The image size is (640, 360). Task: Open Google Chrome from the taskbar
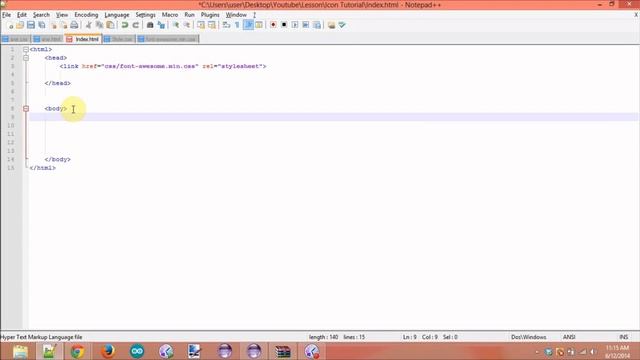(78, 351)
